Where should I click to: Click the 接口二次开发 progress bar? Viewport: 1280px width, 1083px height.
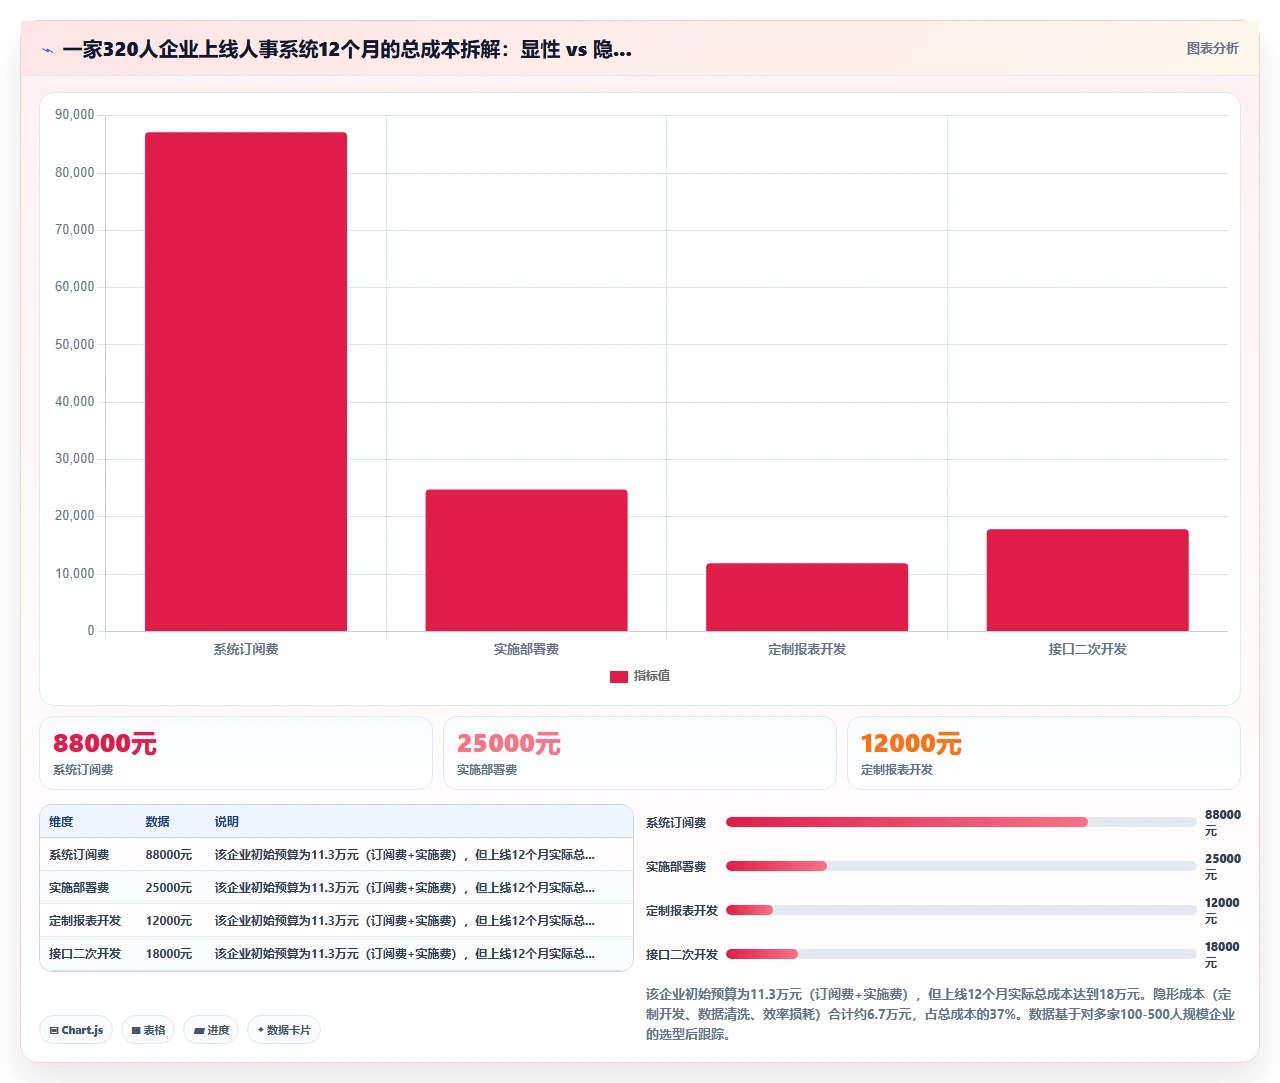pyautogui.click(x=961, y=954)
